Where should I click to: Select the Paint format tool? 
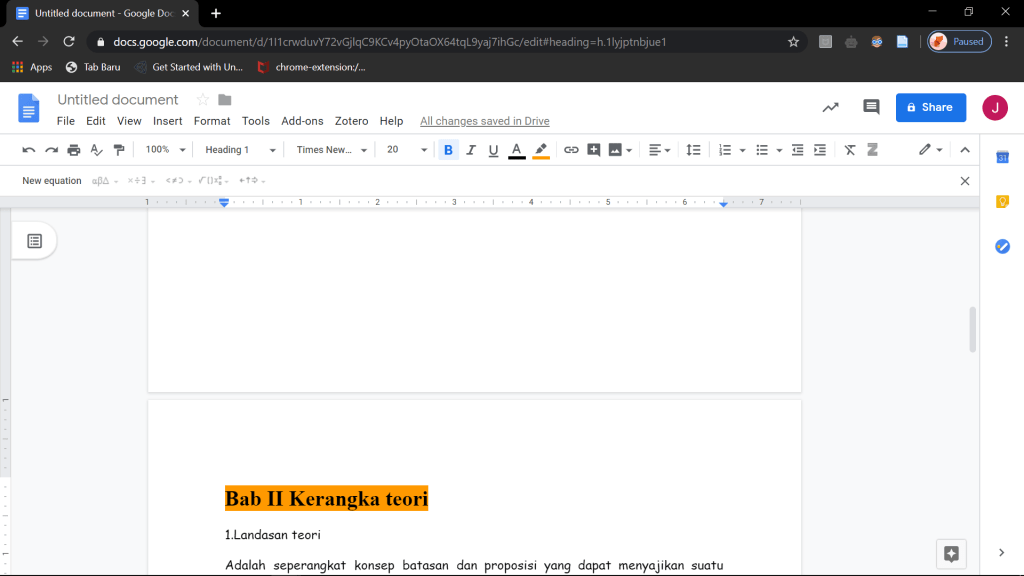(x=119, y=150)
